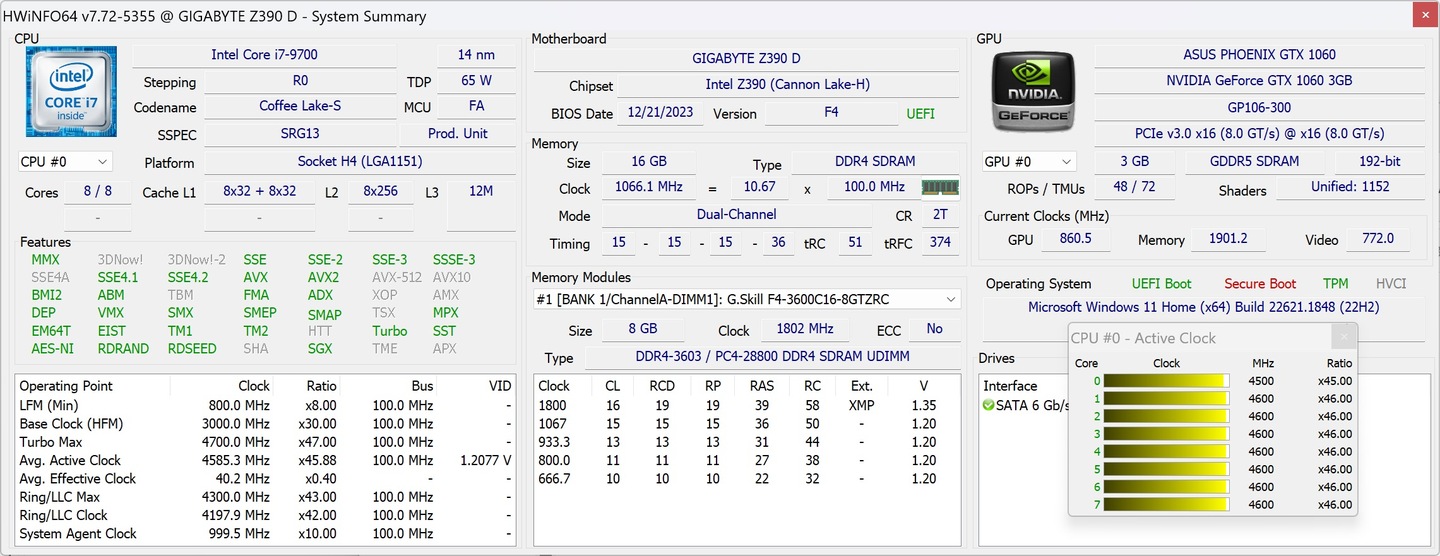Screen dimensions: 1440x556
Task: Open the GPU #0 selector dropdown
Action: [x=1029, y=161]
